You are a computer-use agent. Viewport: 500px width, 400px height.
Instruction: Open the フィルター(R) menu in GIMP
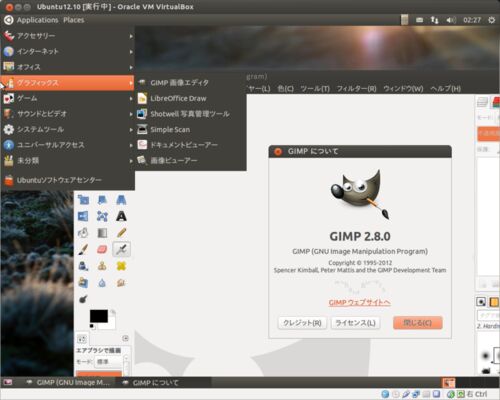[x=356, y=89]
